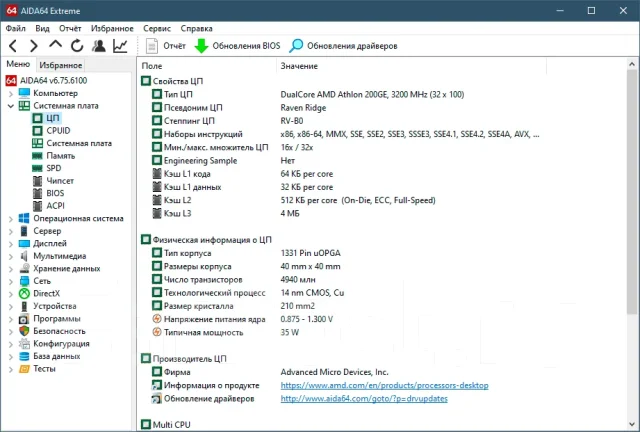
Task: Switch to the Меню tab
Action: pyautogui.click(x=18, y=65)
